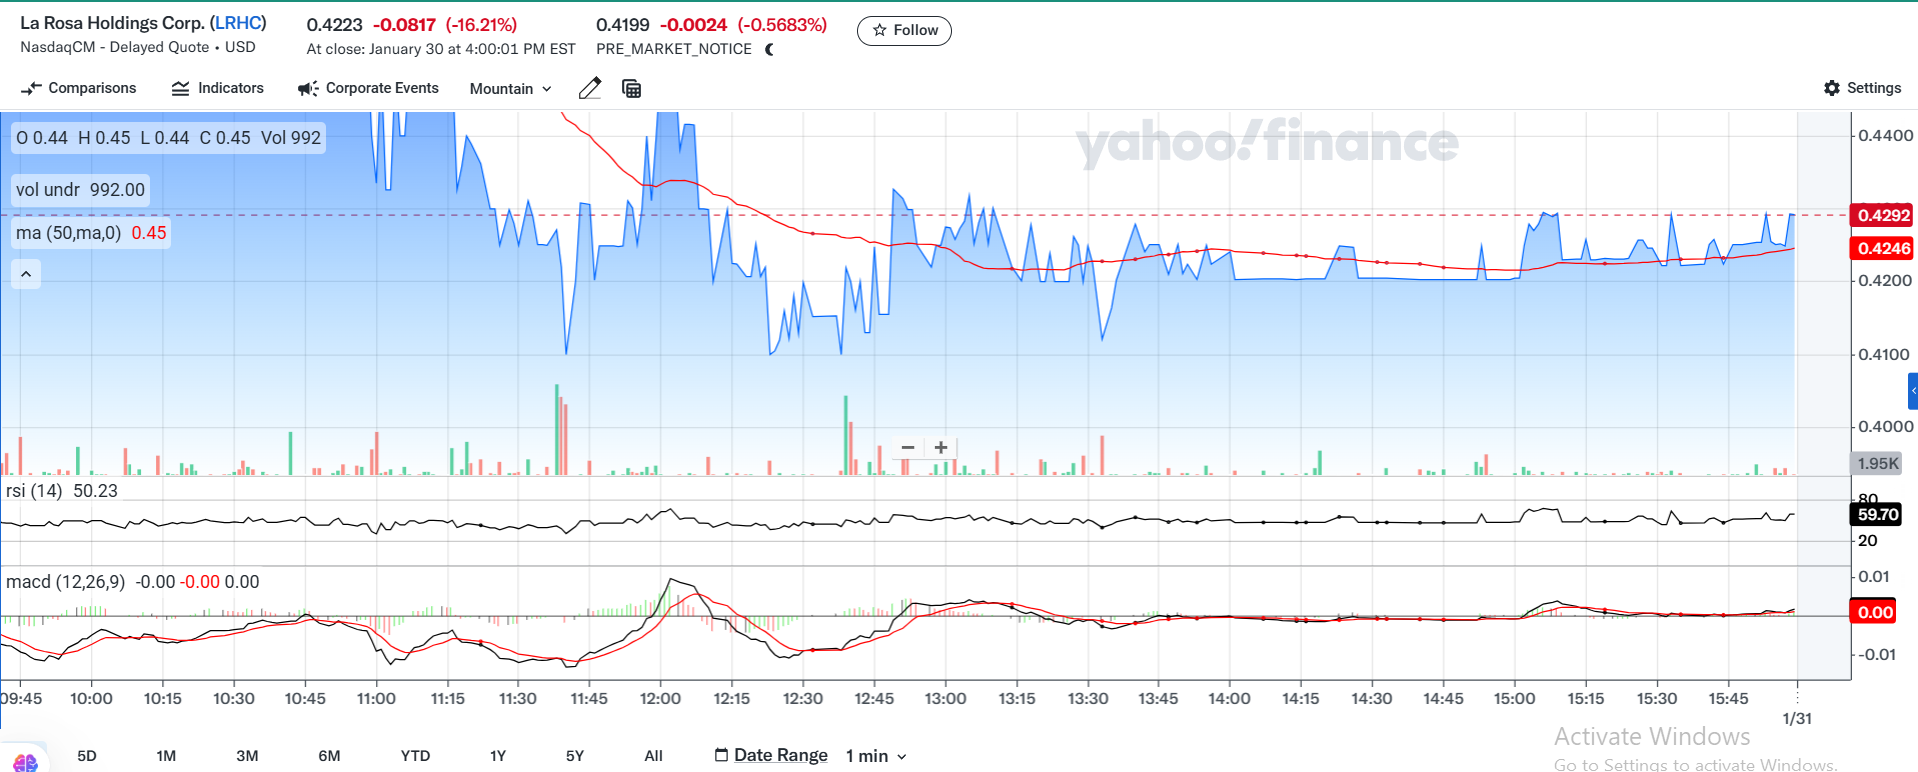The width and height of the screenshot is (1918, 772).
Task: Click the LRHC ticker symbol link
Action: (x=238, y=23)
